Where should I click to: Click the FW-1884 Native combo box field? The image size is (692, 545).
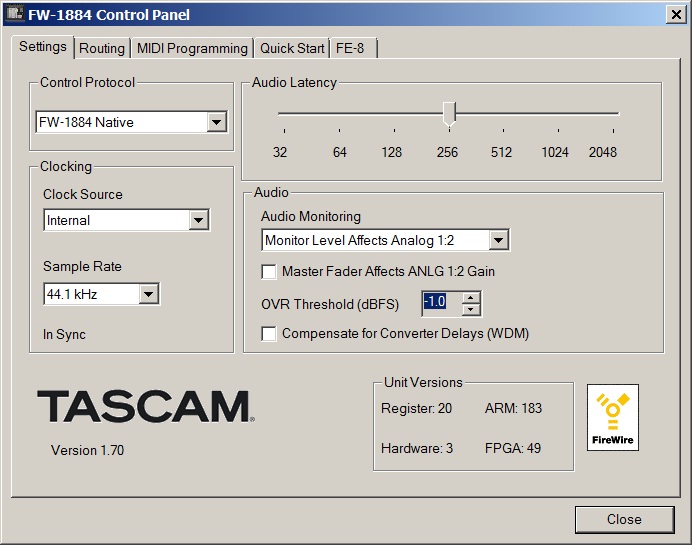click(x=131, y=122)
